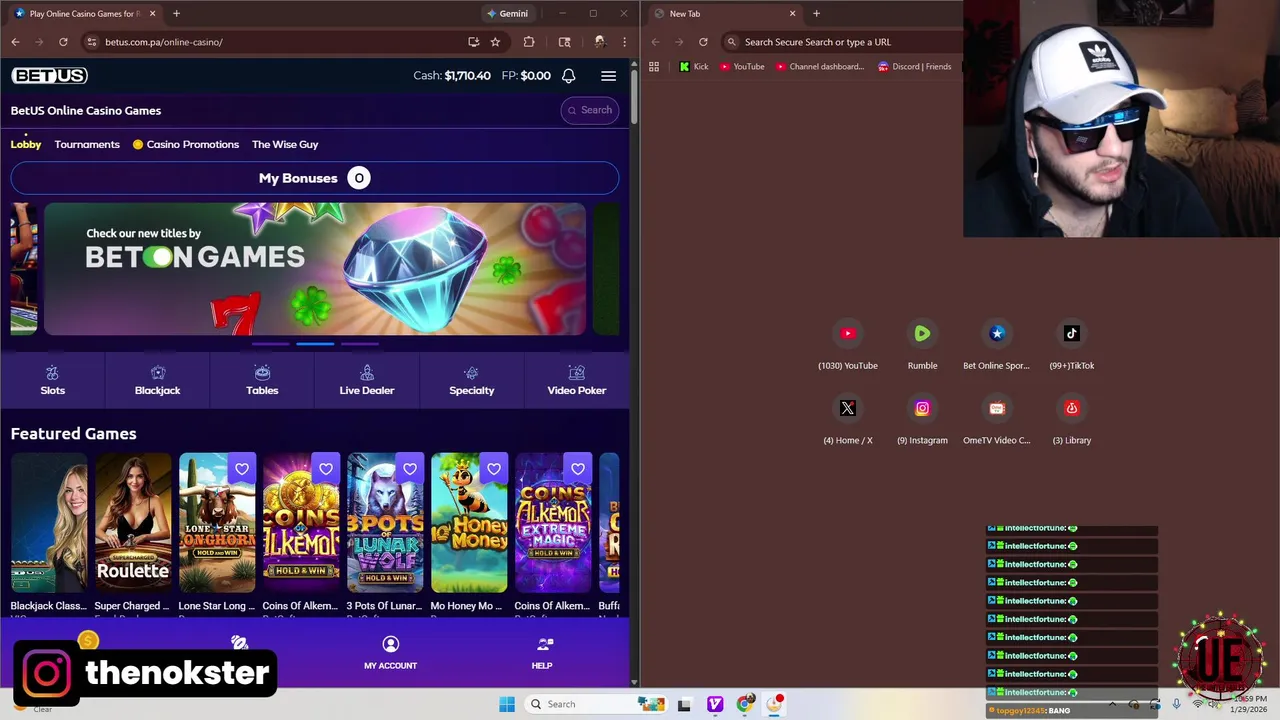
Task: Favorite the first Coins of Alkemor game
Action: 326,469
